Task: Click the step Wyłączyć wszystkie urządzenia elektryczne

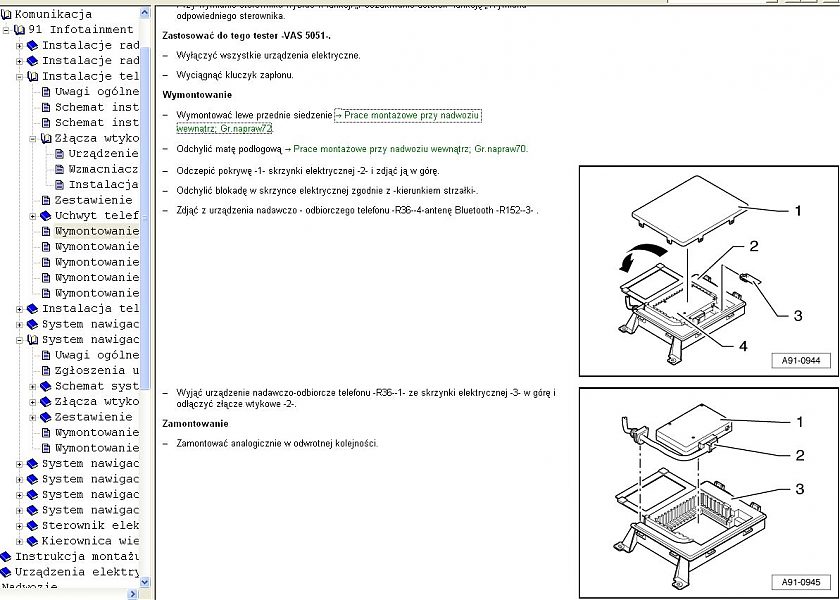Action: [x=268, y=56]
